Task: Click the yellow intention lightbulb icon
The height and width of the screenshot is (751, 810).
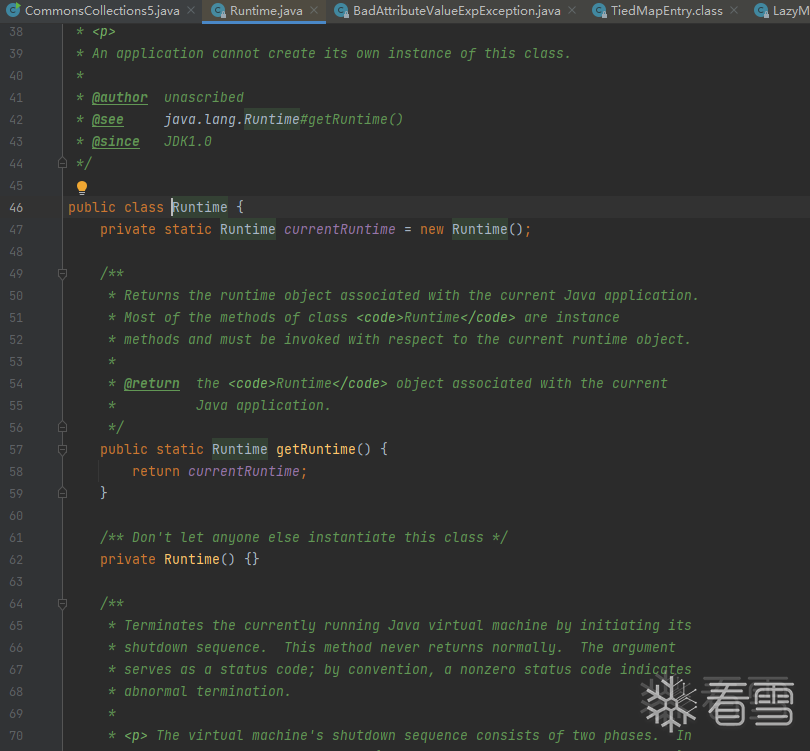Action: tap(82, 187)
